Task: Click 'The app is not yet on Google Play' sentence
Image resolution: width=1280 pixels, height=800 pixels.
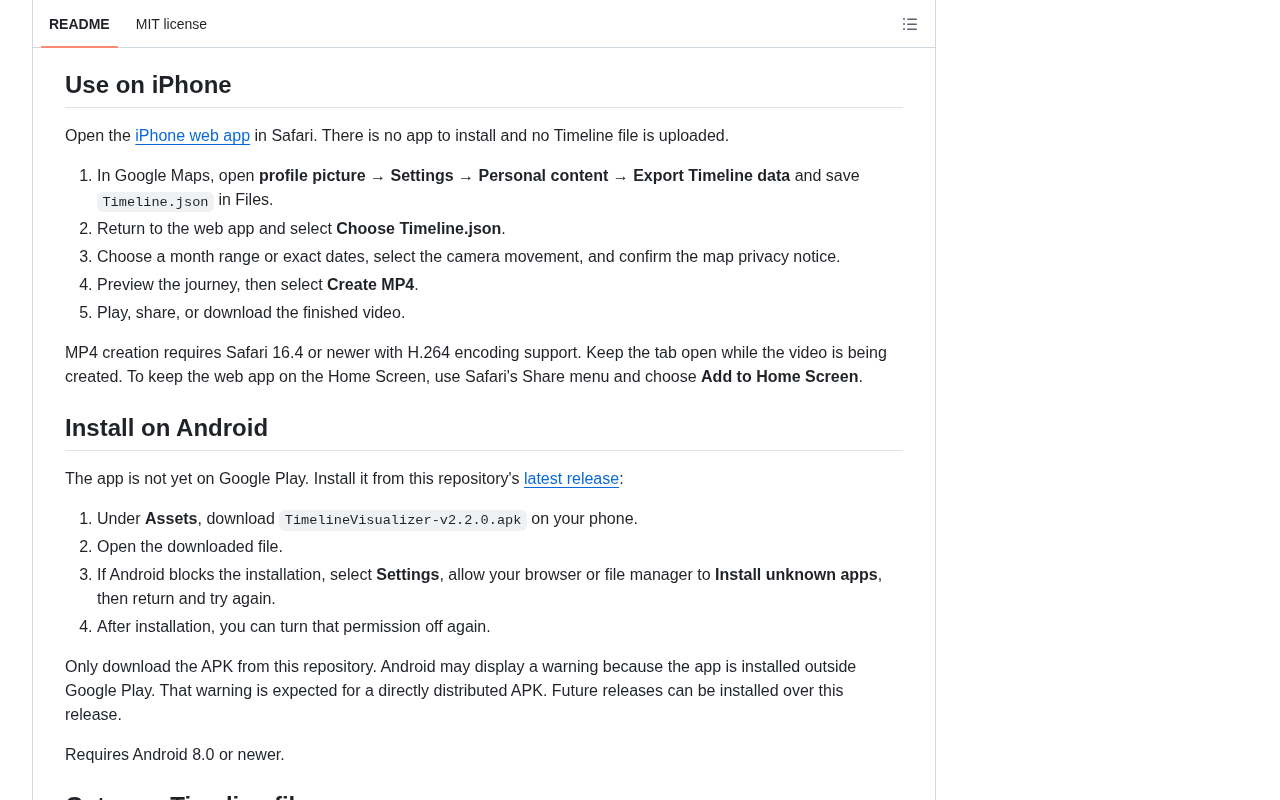Action: pos(344,479)
